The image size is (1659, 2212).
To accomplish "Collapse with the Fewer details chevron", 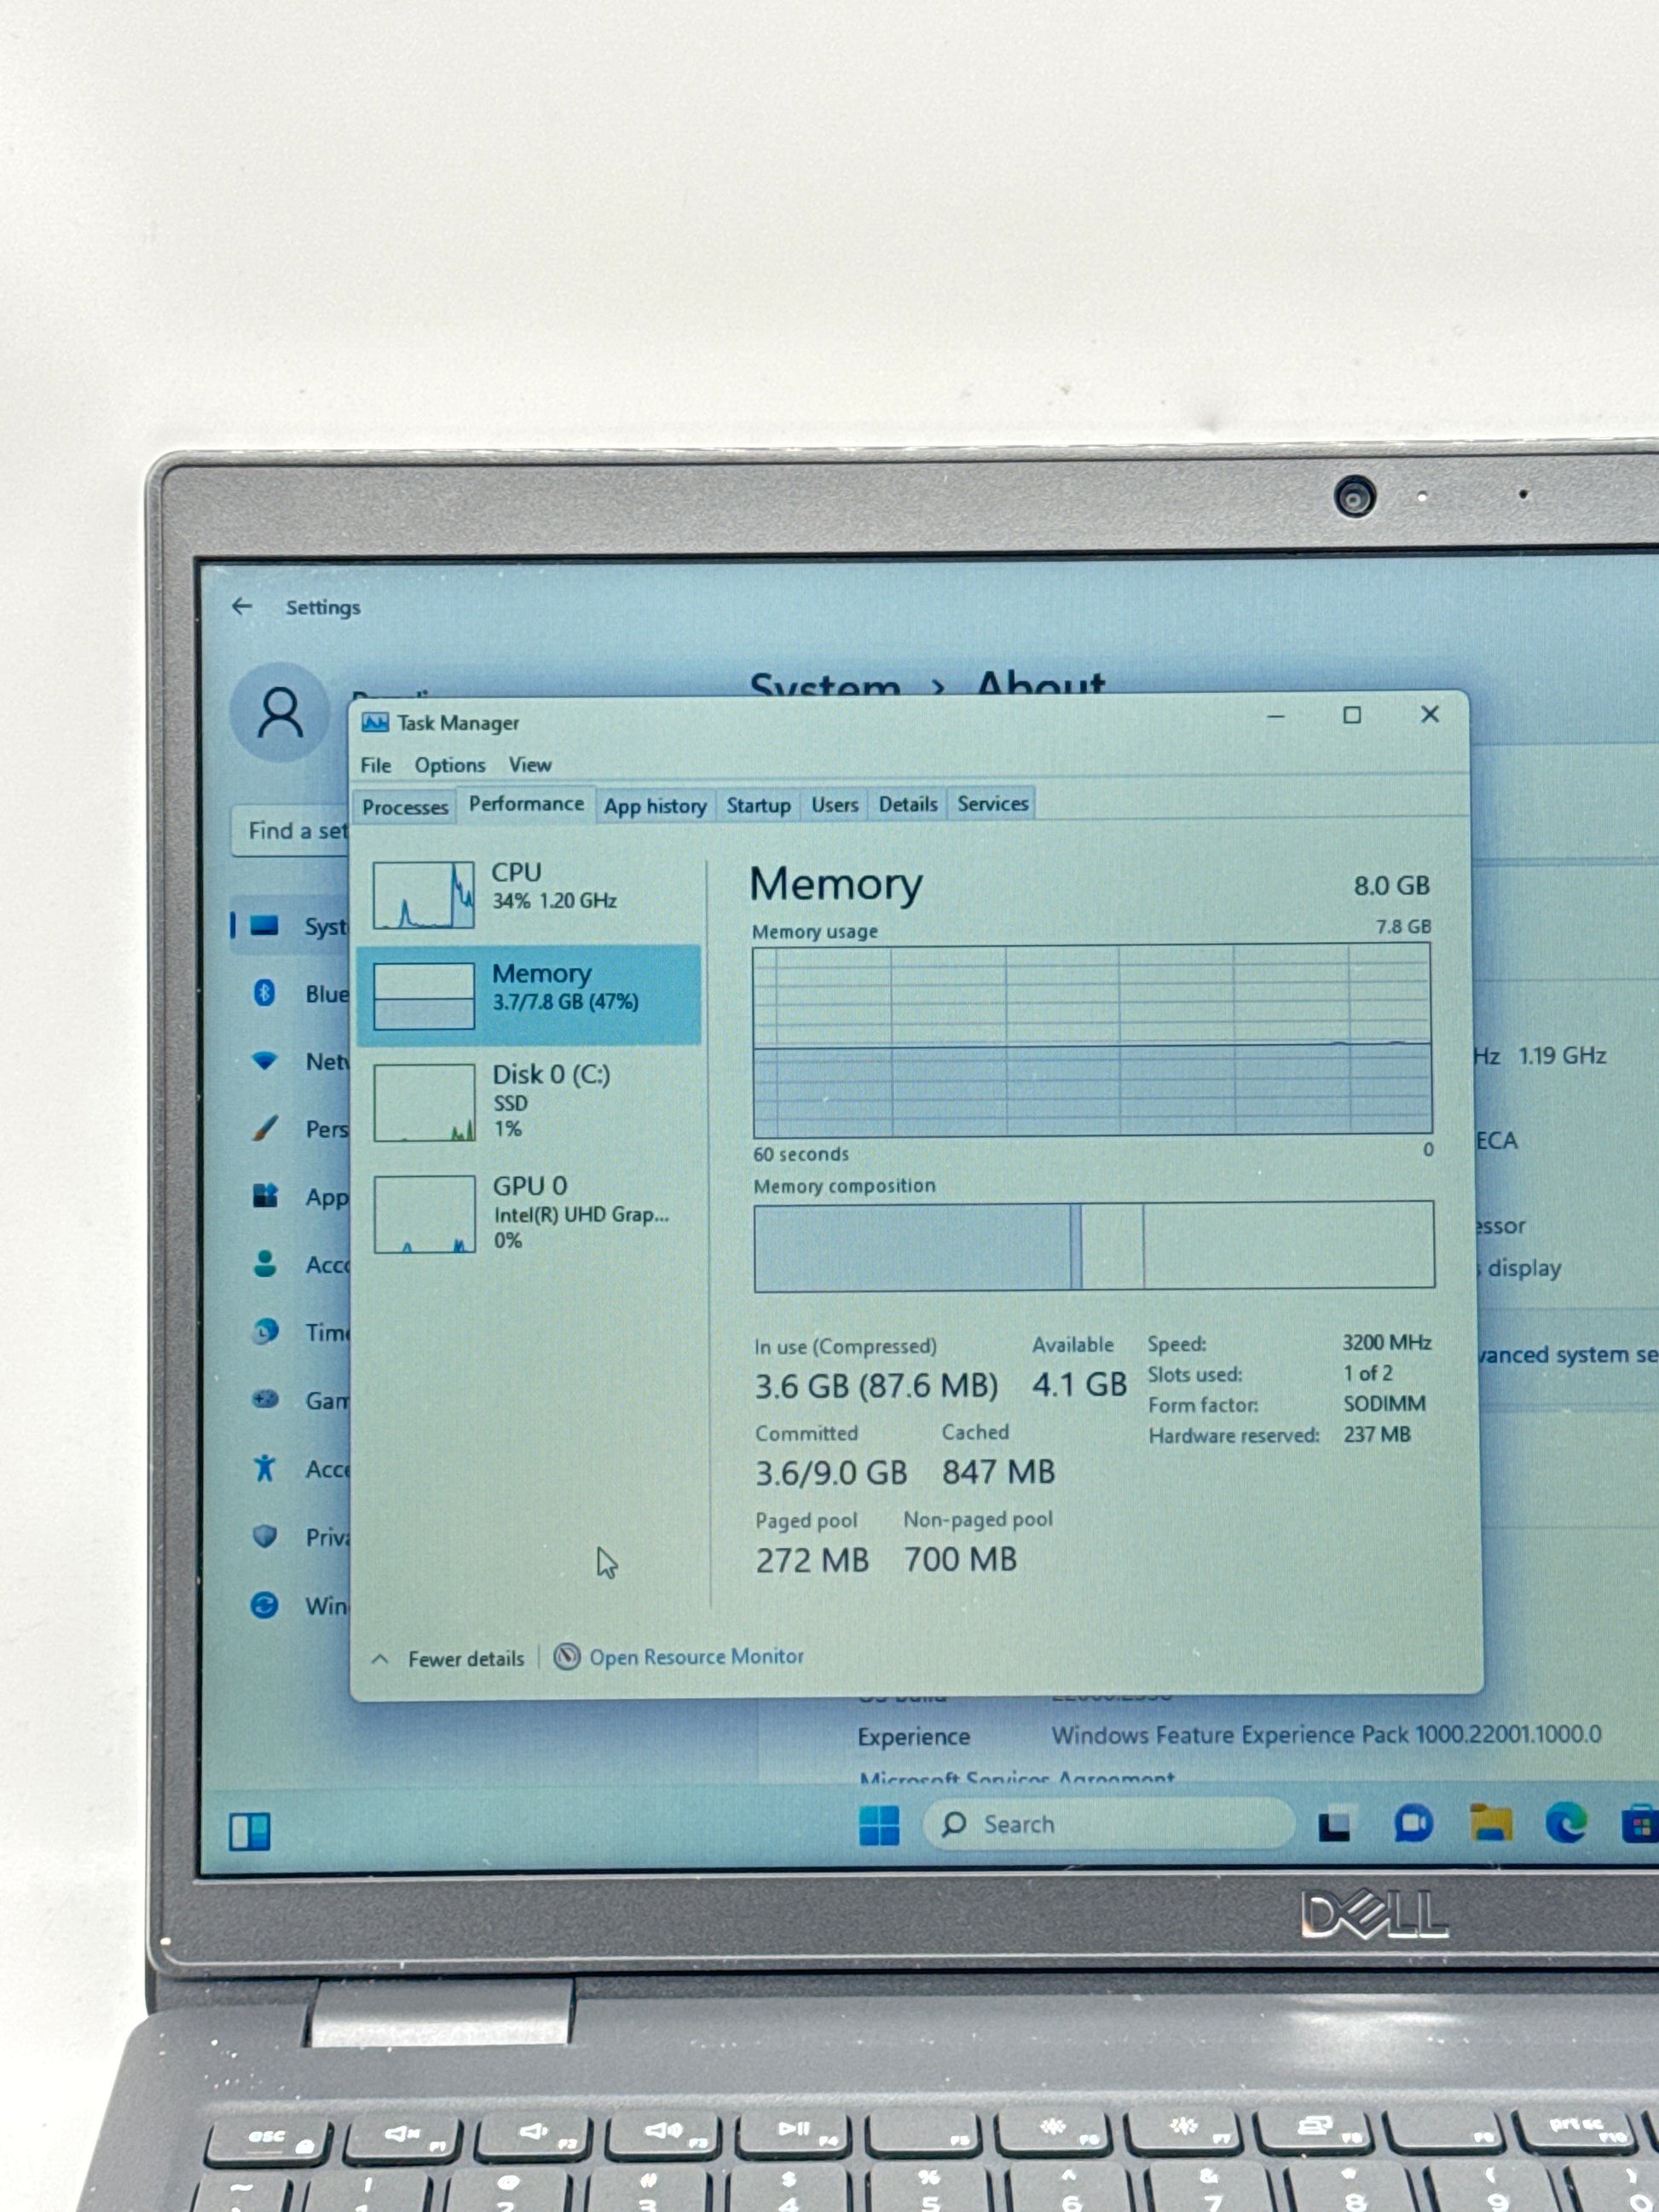I will [x=380, y=1659].
